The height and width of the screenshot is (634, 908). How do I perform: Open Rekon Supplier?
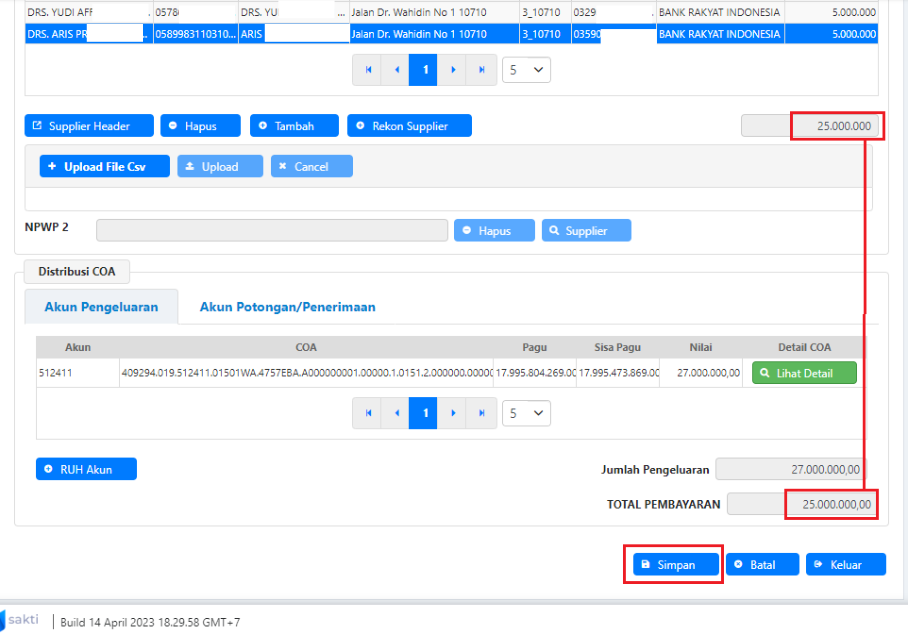[409, 126]
